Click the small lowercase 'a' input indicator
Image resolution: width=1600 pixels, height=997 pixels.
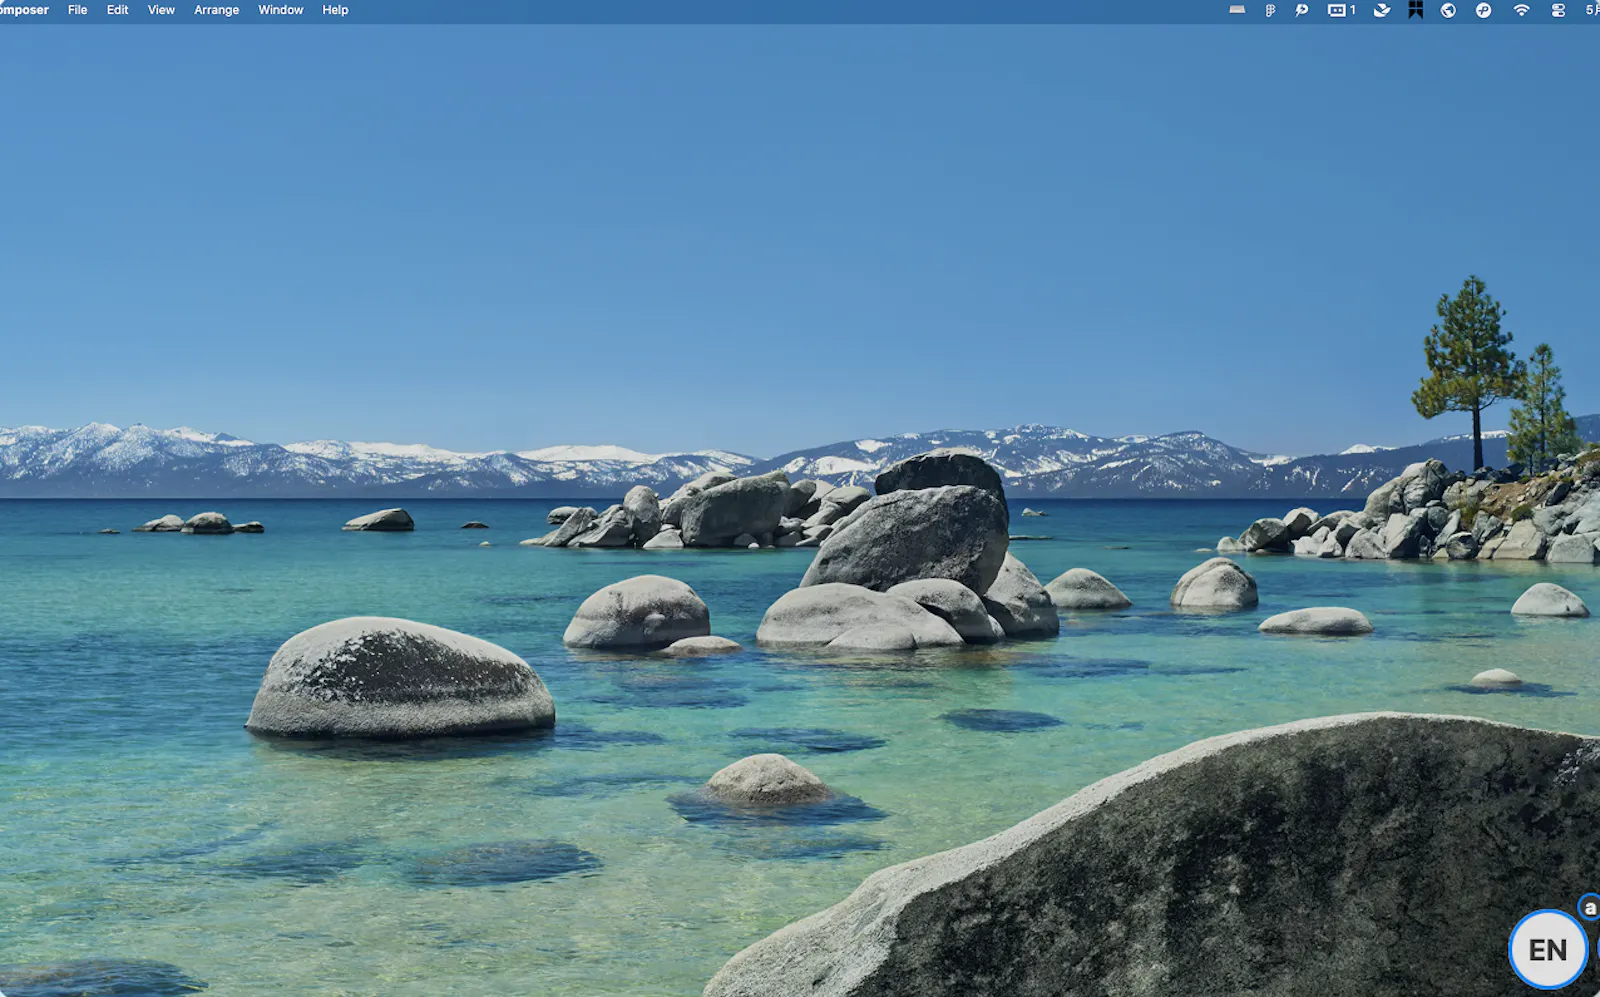tap(1589, 908)
